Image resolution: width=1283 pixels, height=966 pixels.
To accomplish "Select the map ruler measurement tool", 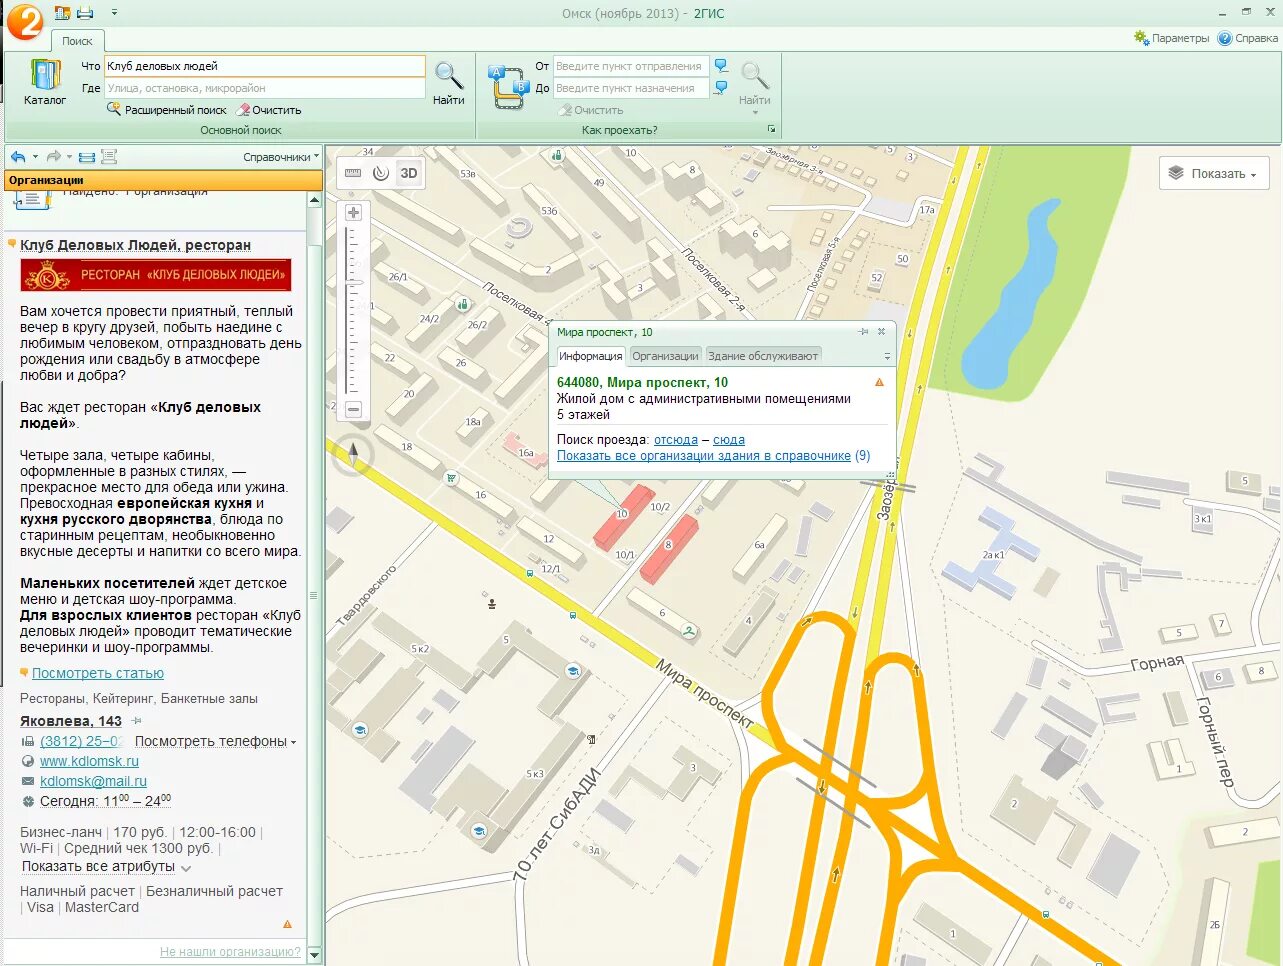I will (352, 173).
